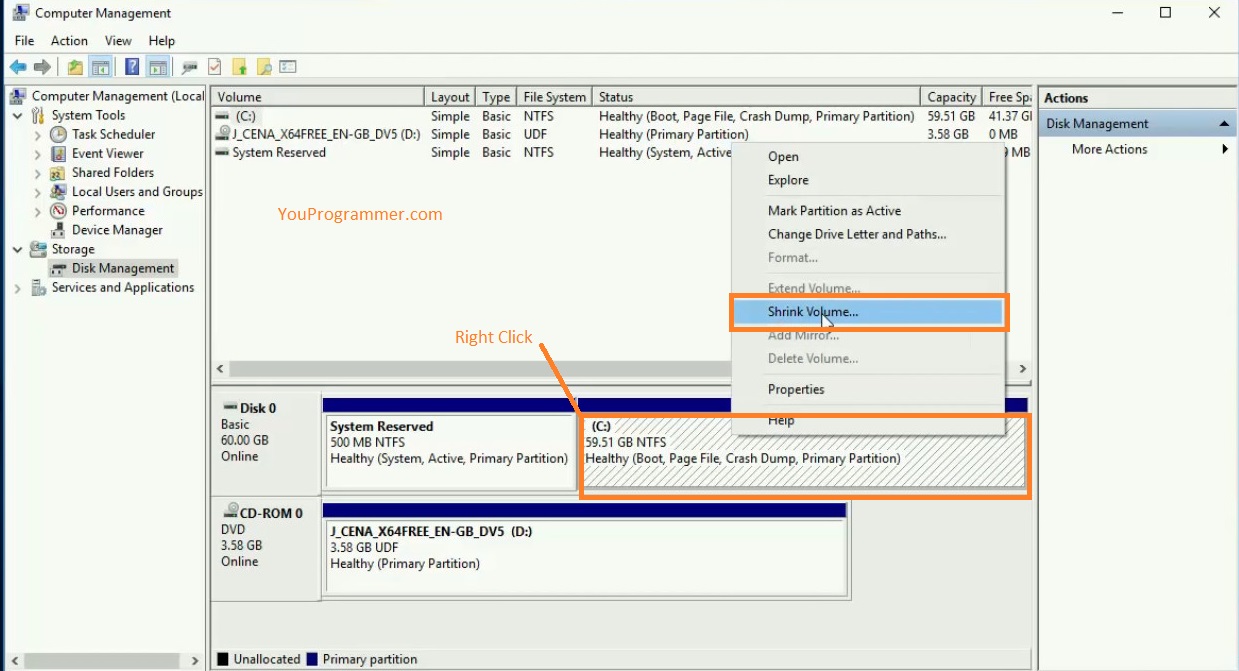This screenshot has width=1239, height=671.
Task: Collapse the Disk Management section in Actions pane
Action: coord(1225,122)
